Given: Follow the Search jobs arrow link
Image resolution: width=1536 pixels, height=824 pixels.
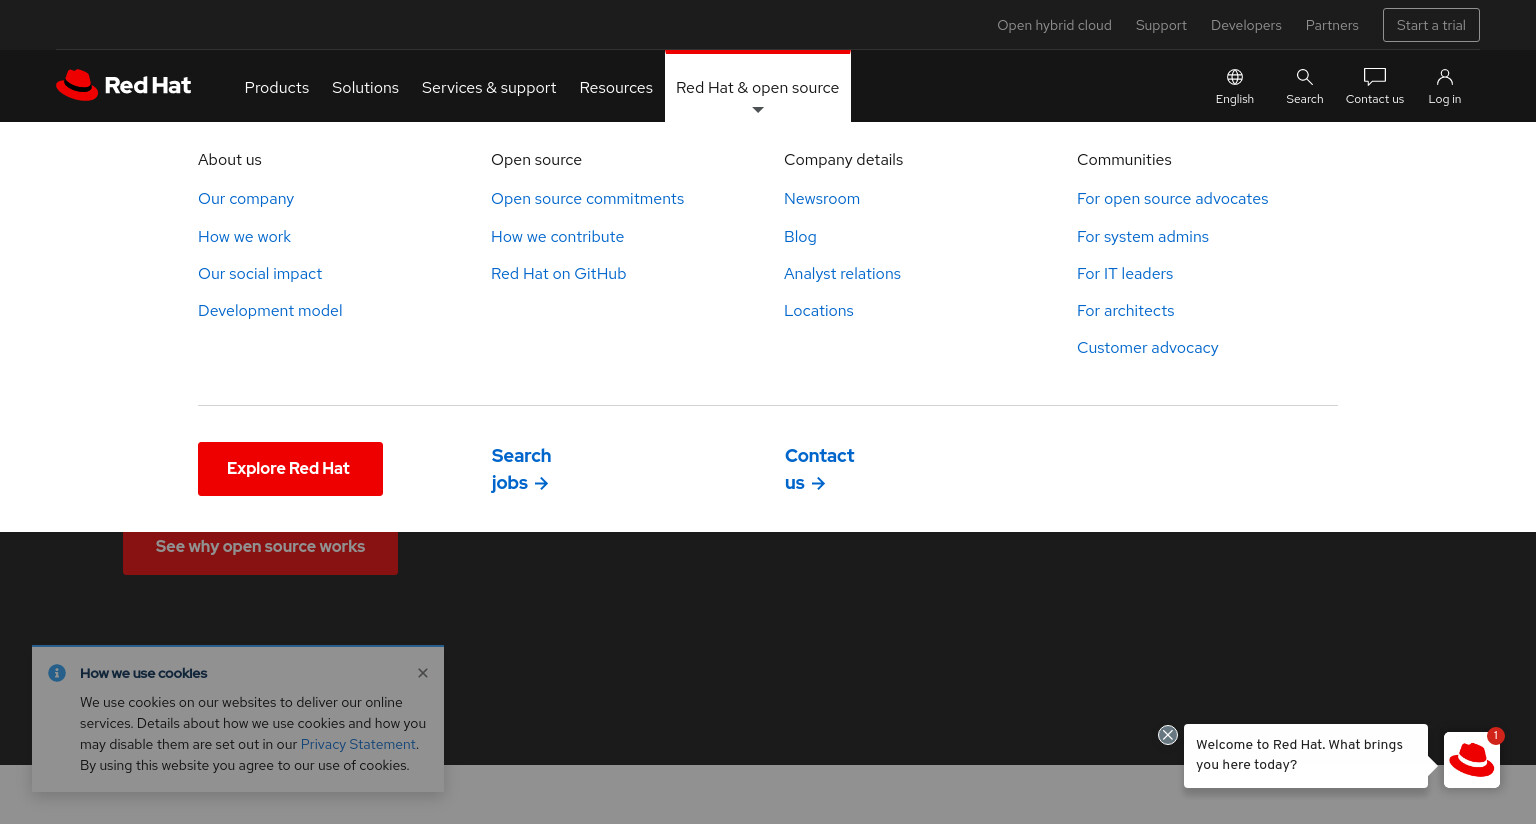Looking at the screenshot, I should pos(521,469).
